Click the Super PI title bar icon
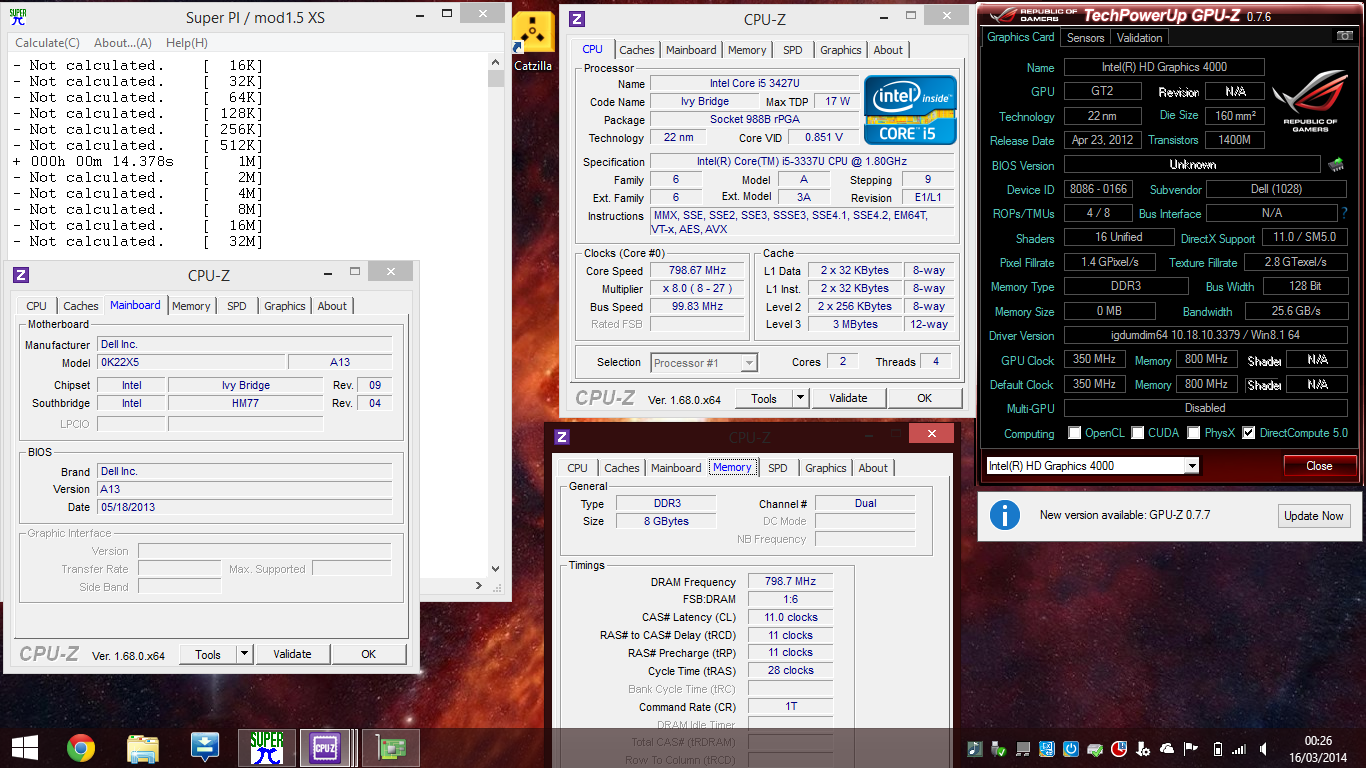This screenshot has height=768, width=1366. [18, 17]
